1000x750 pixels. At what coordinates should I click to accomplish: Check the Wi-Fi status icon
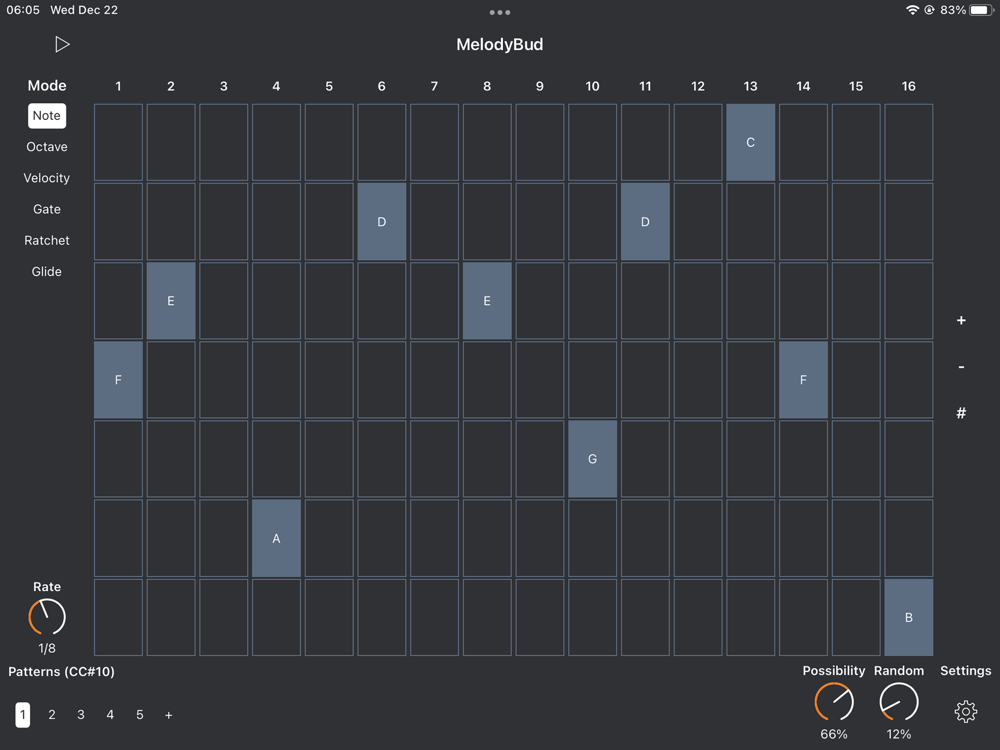click(x=913, y=10)
